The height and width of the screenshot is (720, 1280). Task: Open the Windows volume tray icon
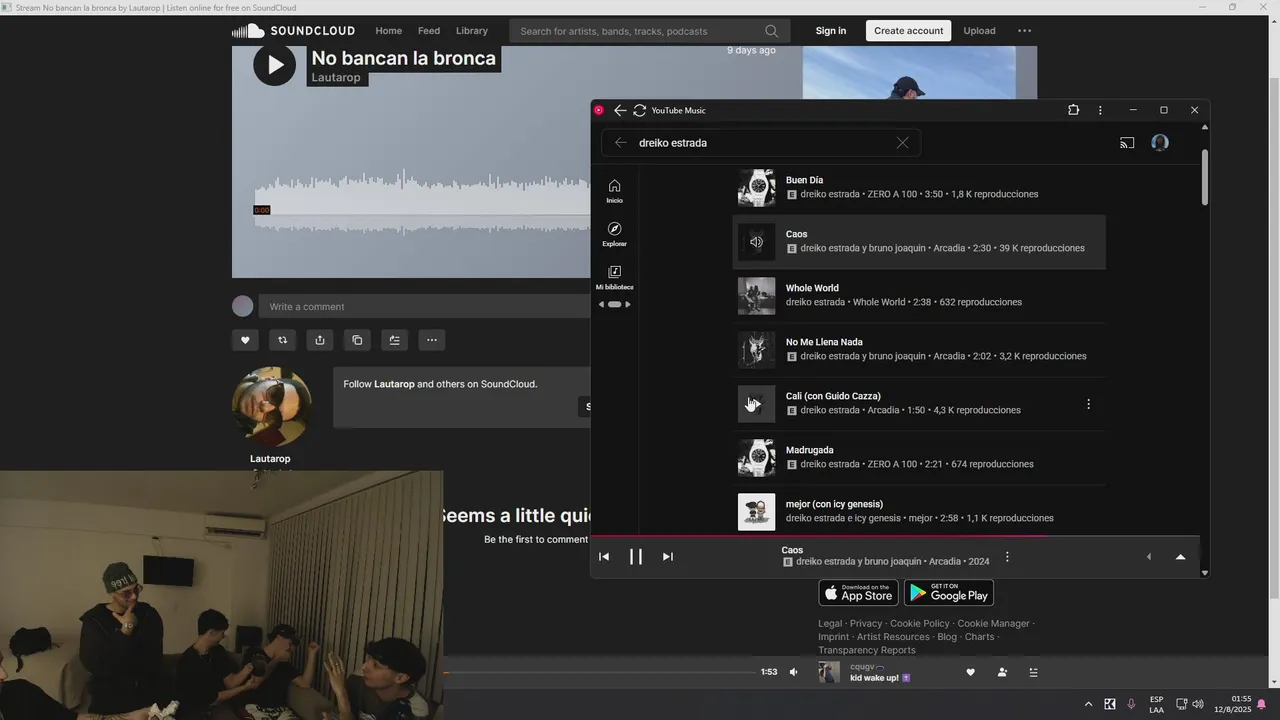pos(1198,705)
